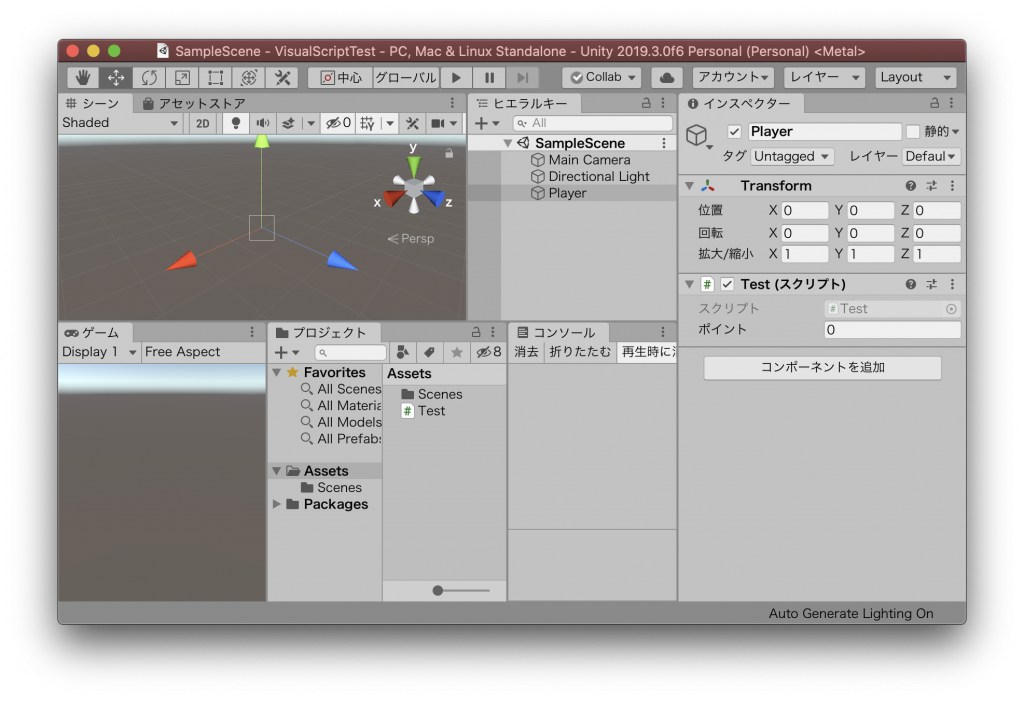Screen dimensions: 1024x701
Task: Select the インスペクター inspector tab
Action: 739,103
